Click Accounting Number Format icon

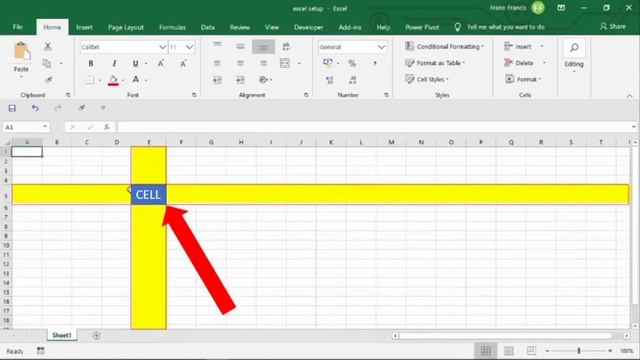pos(328,63)
